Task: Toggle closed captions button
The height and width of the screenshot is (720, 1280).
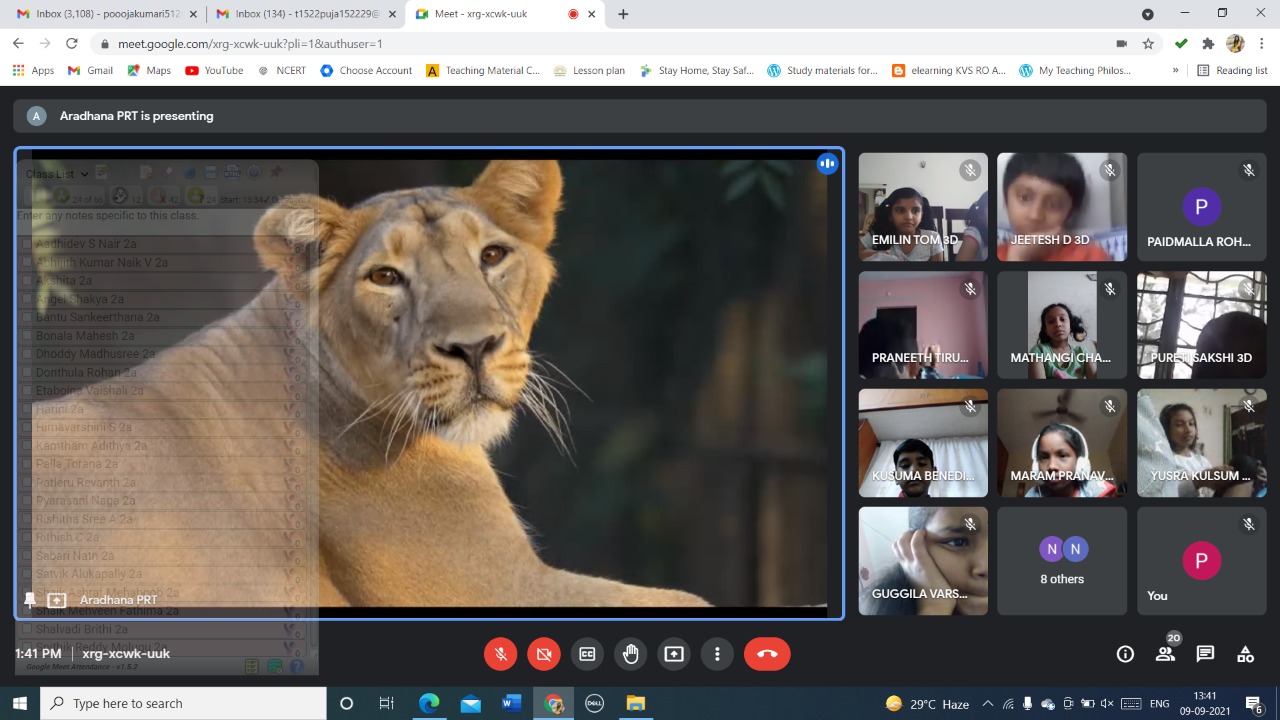Action: pyautogui.click(x=587, y=654)
